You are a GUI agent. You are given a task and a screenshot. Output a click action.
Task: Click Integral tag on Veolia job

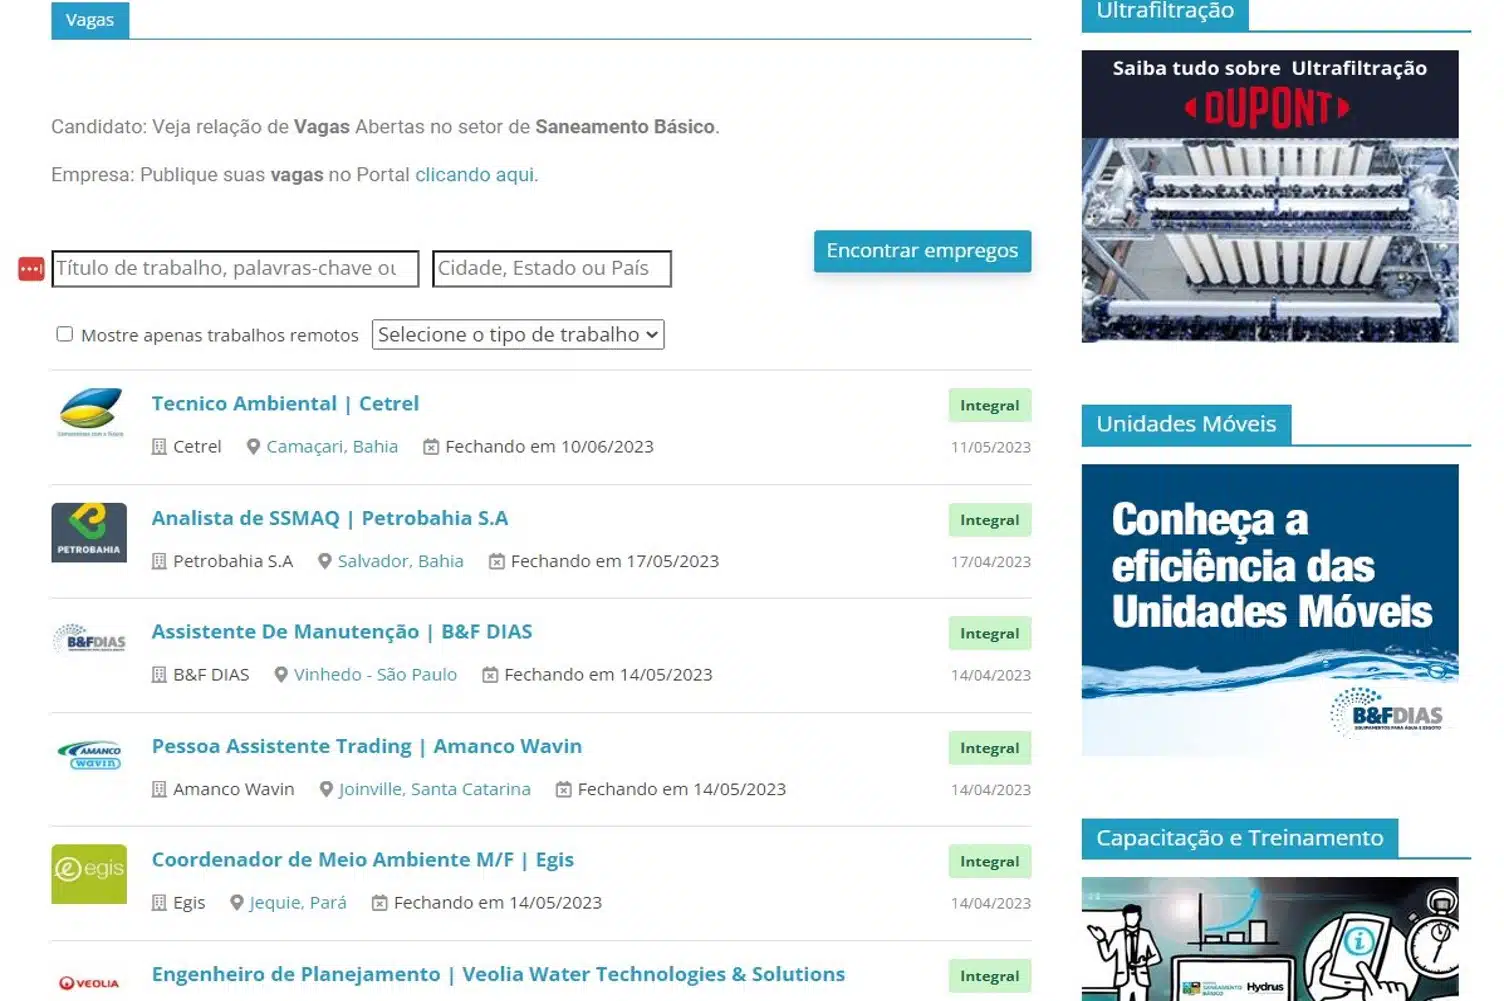[x=990, y=977]
